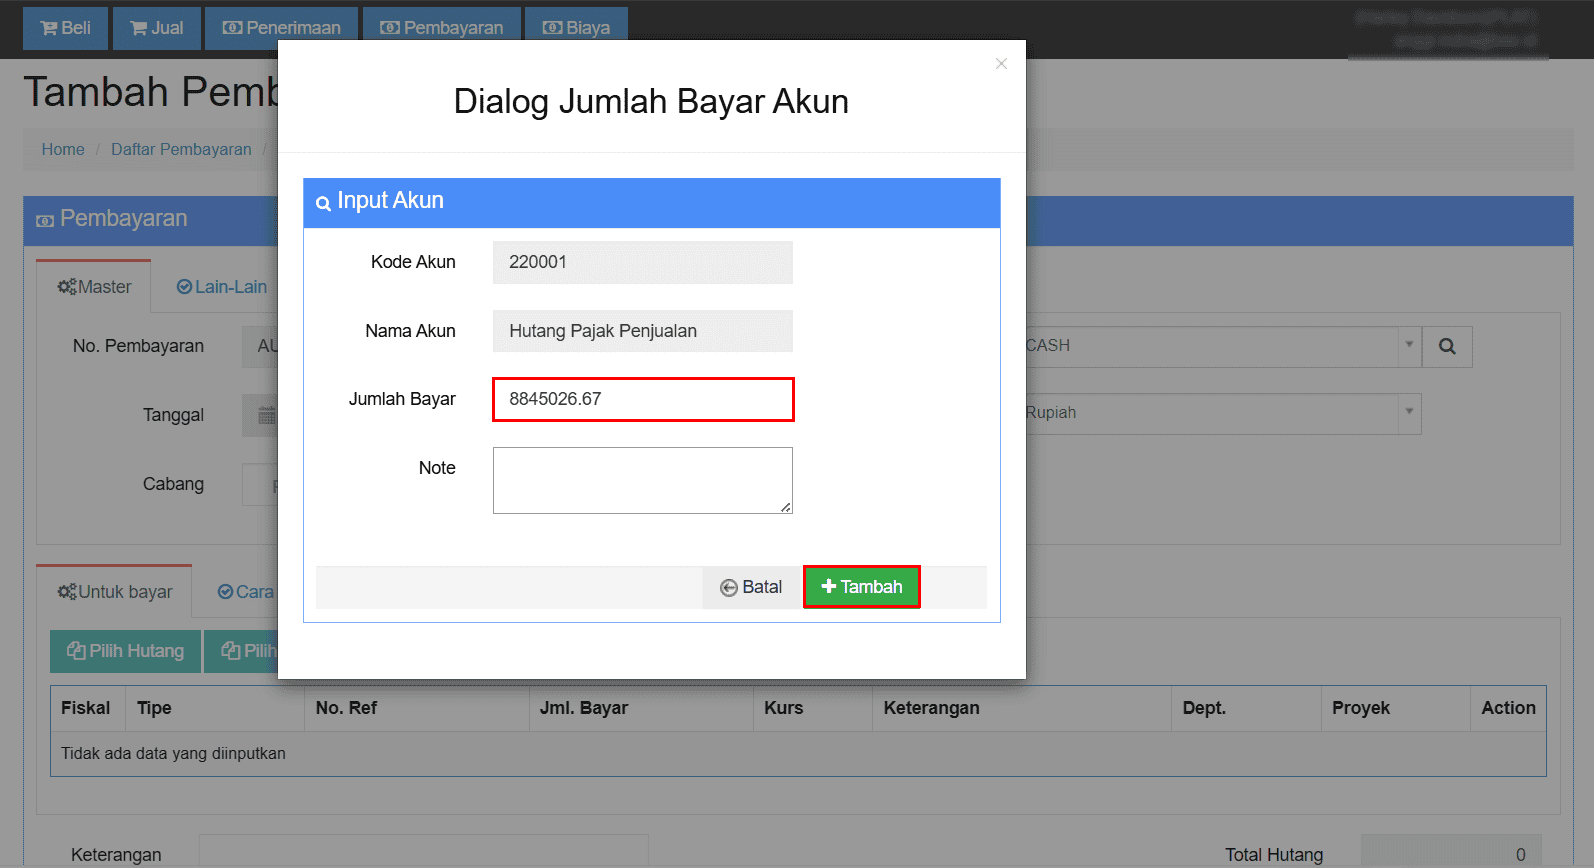
Task: Go to the Home breadcrumb link
Action: pos(63,149)
